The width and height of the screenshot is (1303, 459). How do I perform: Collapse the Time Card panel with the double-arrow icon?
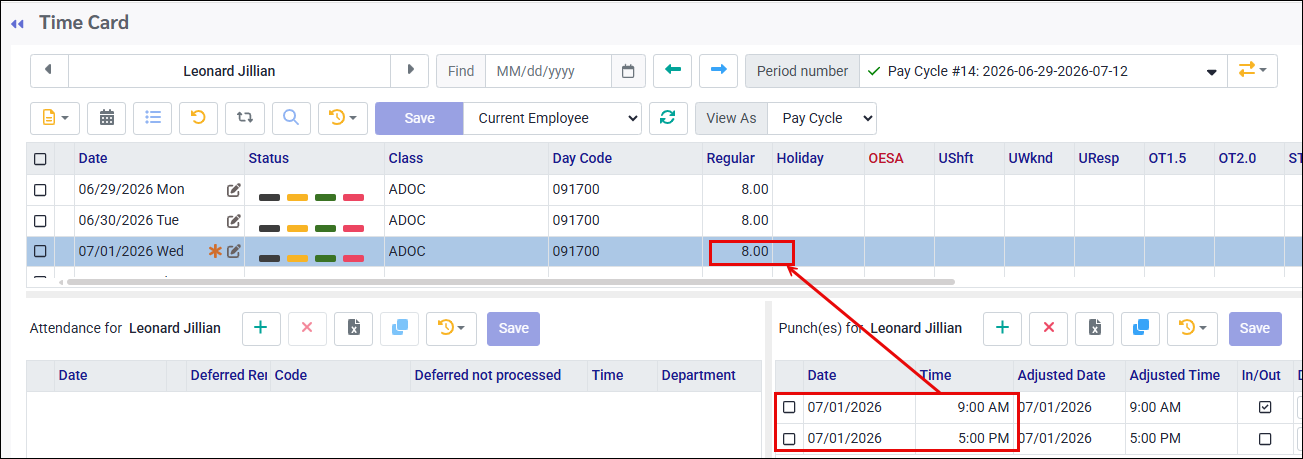[17, 23]
